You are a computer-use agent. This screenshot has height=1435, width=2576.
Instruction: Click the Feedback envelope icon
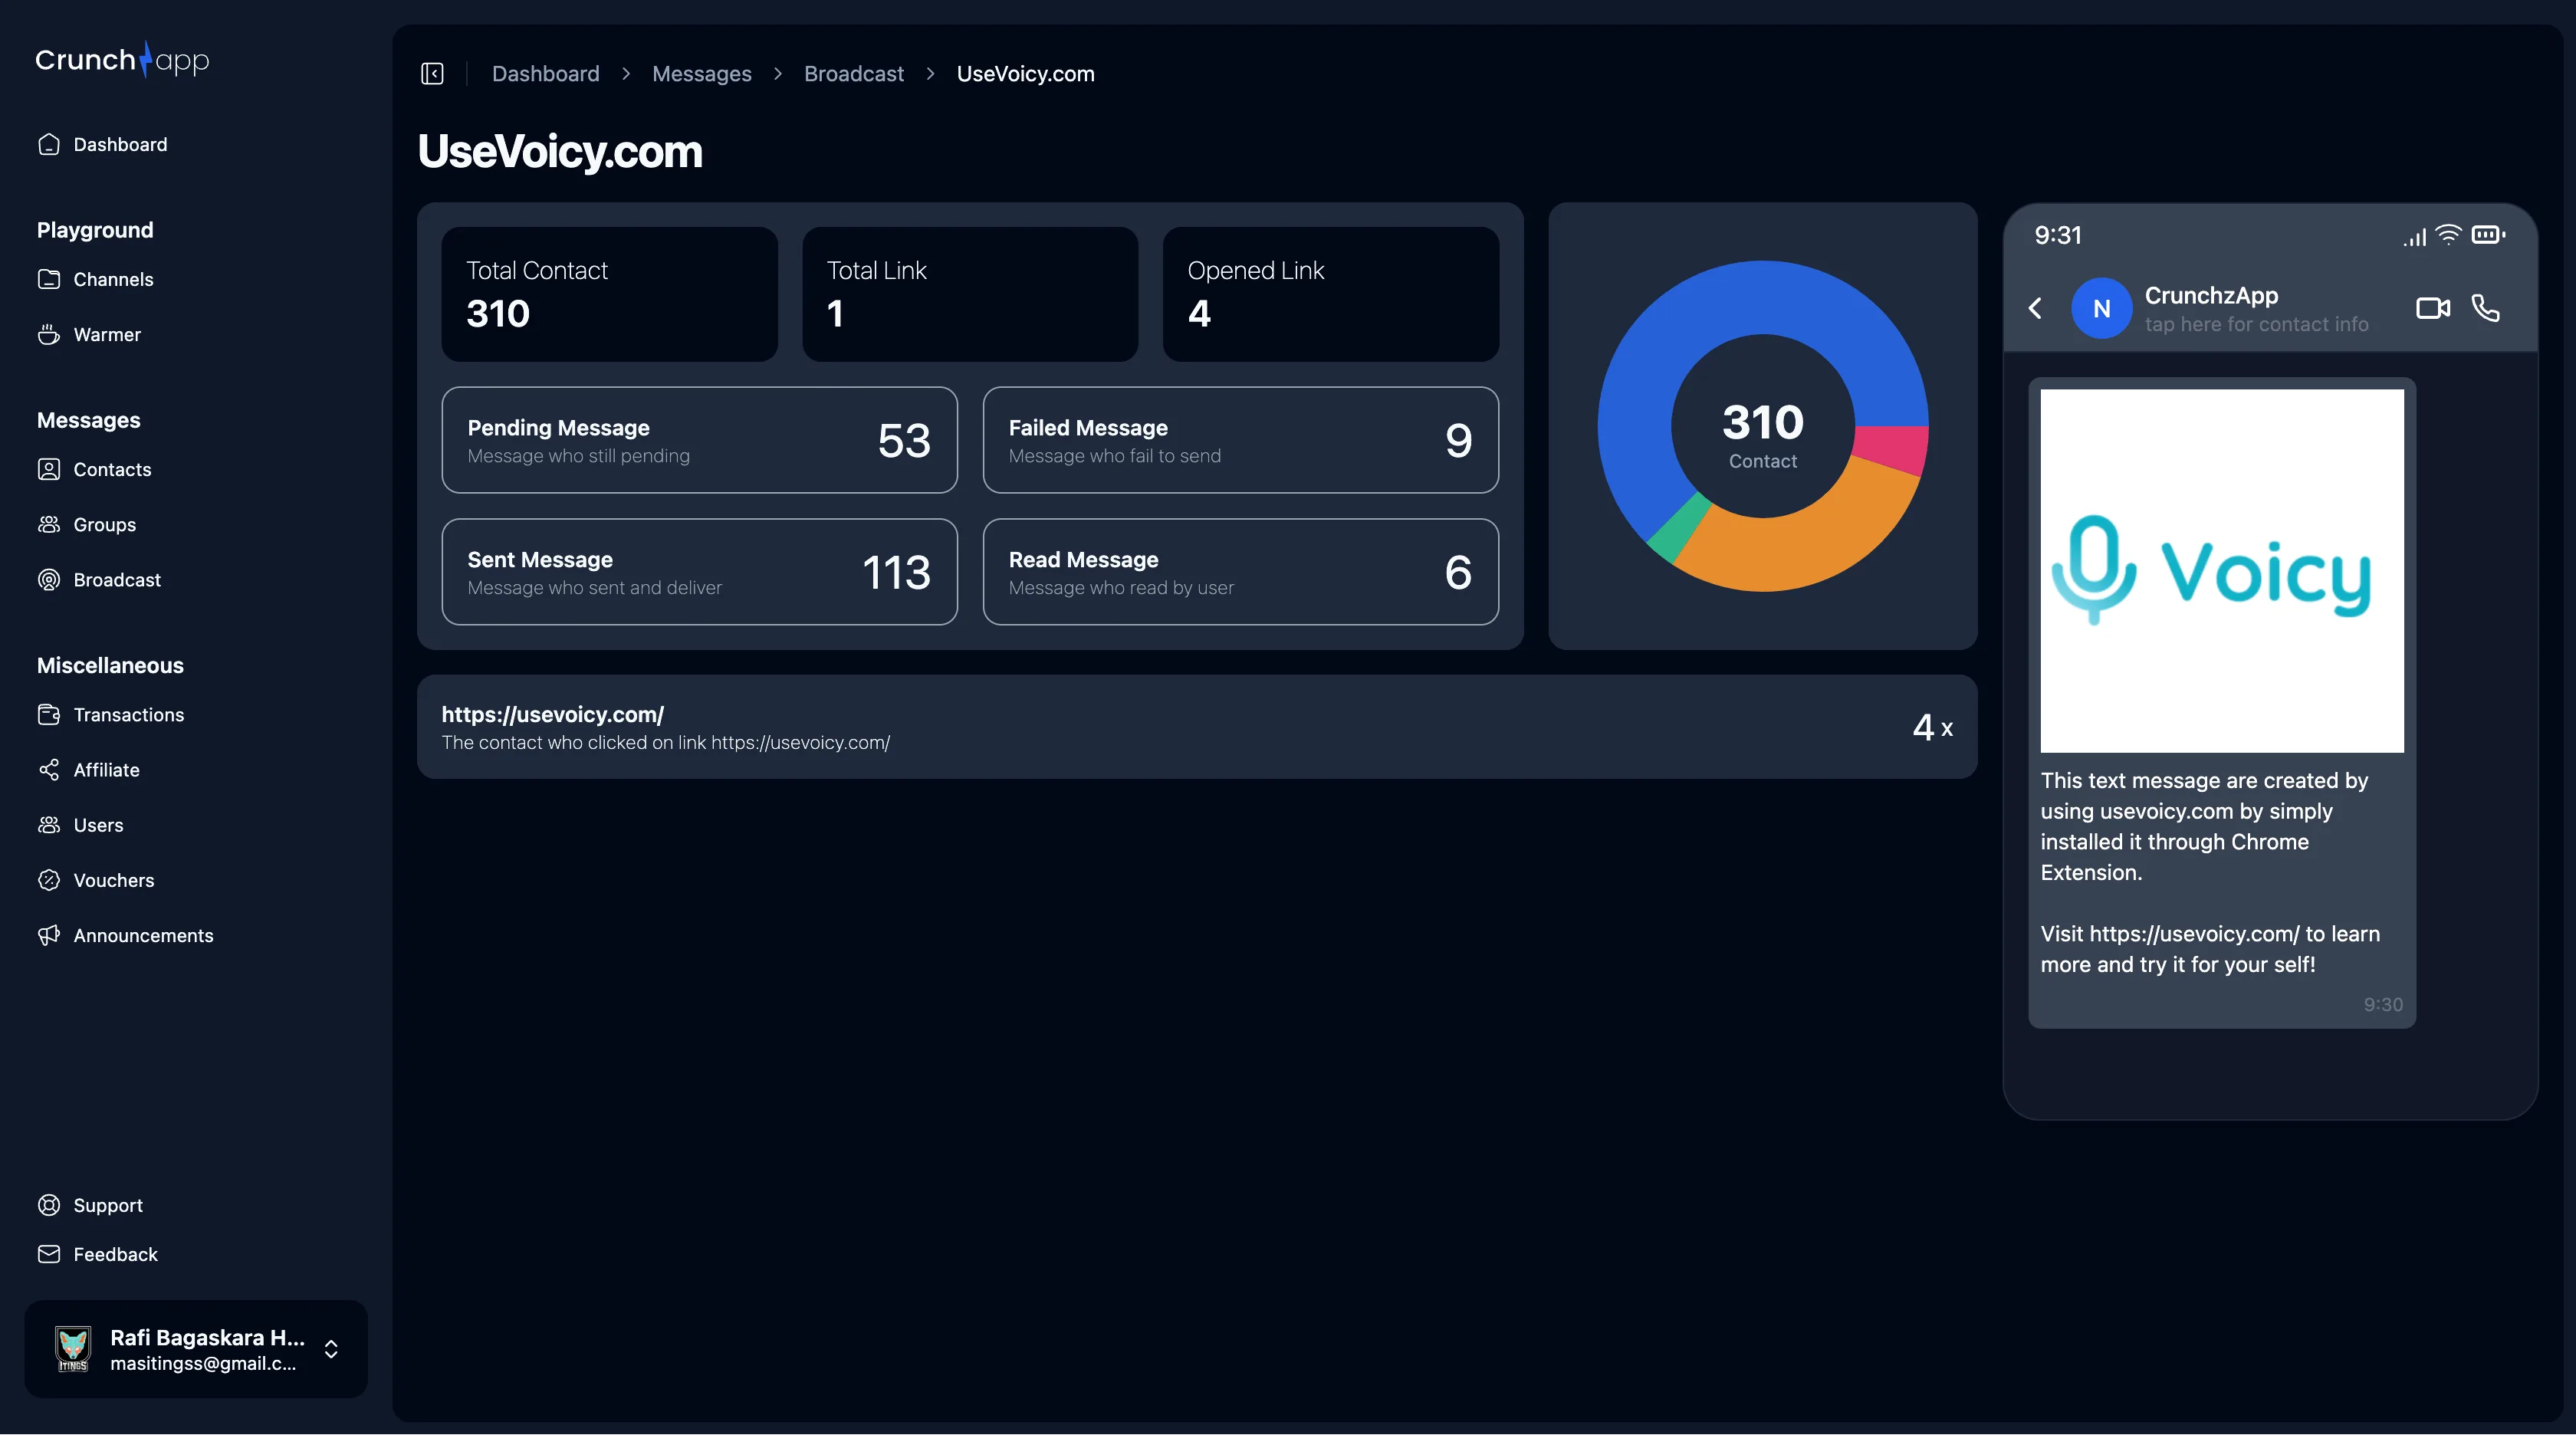[x=49, y=1253]
